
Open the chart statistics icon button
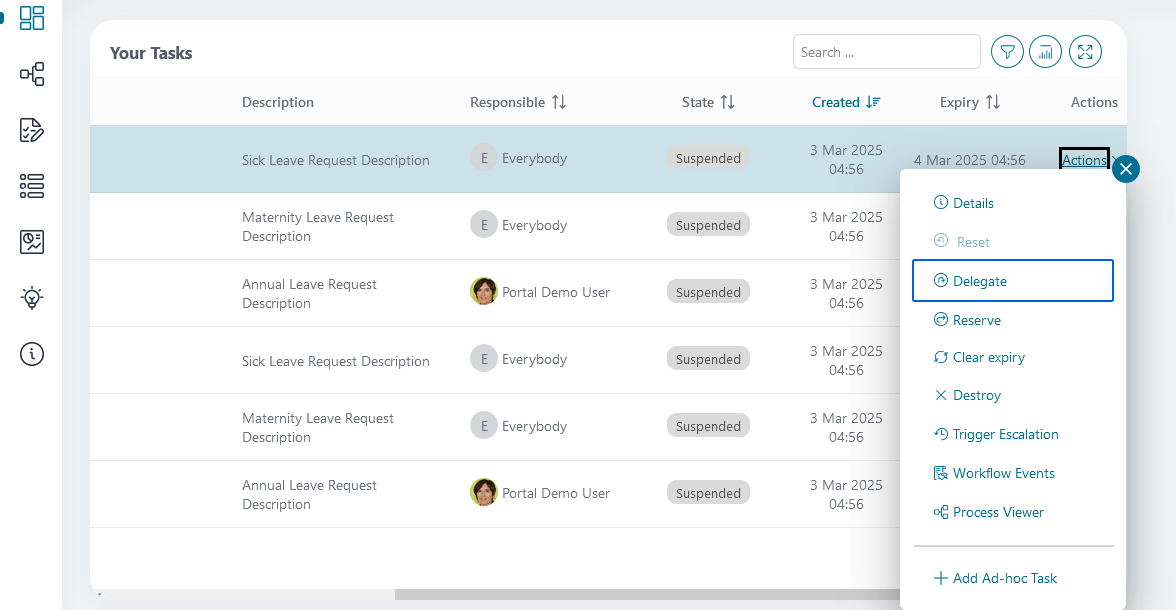click(1046, 52)
